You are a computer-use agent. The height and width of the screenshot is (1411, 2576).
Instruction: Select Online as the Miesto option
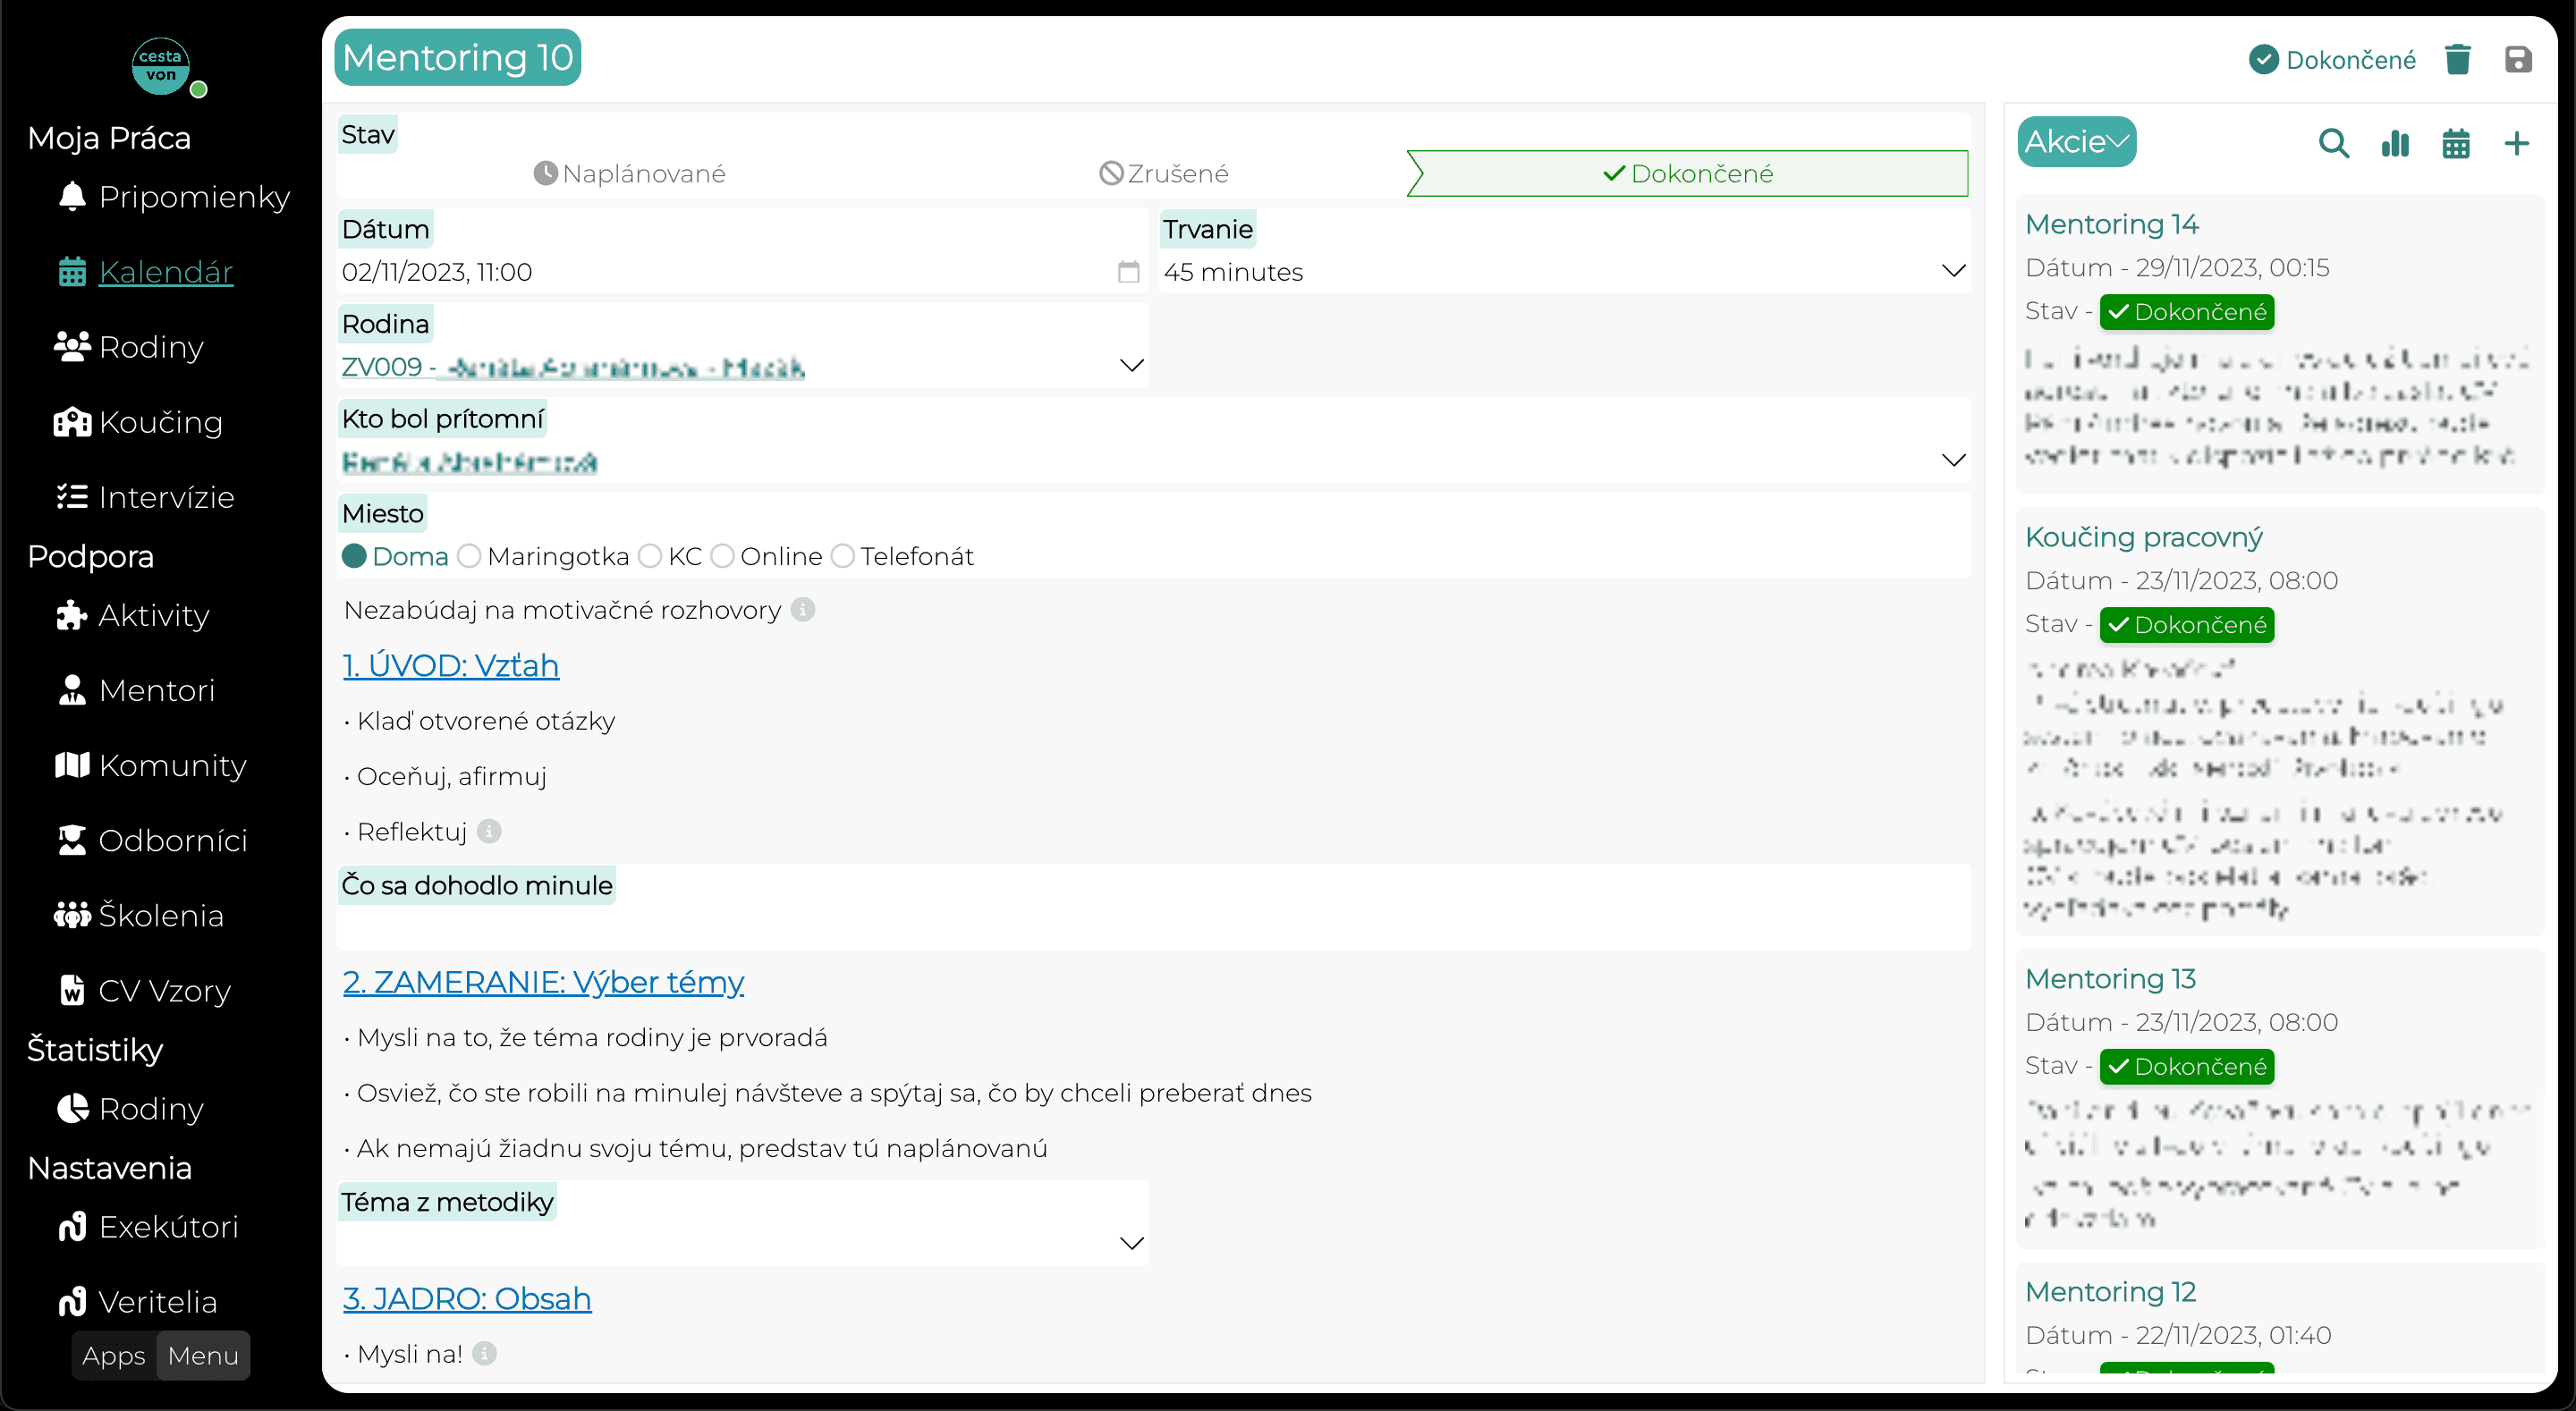coord(722,556)
